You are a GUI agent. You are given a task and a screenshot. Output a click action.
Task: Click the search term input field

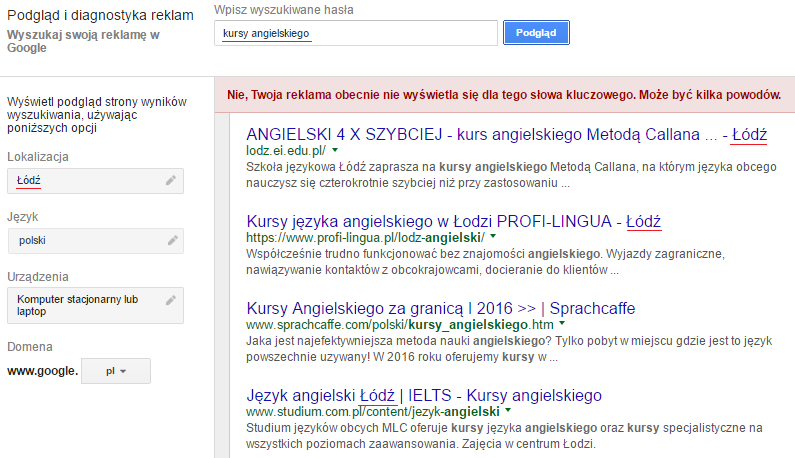356,33
